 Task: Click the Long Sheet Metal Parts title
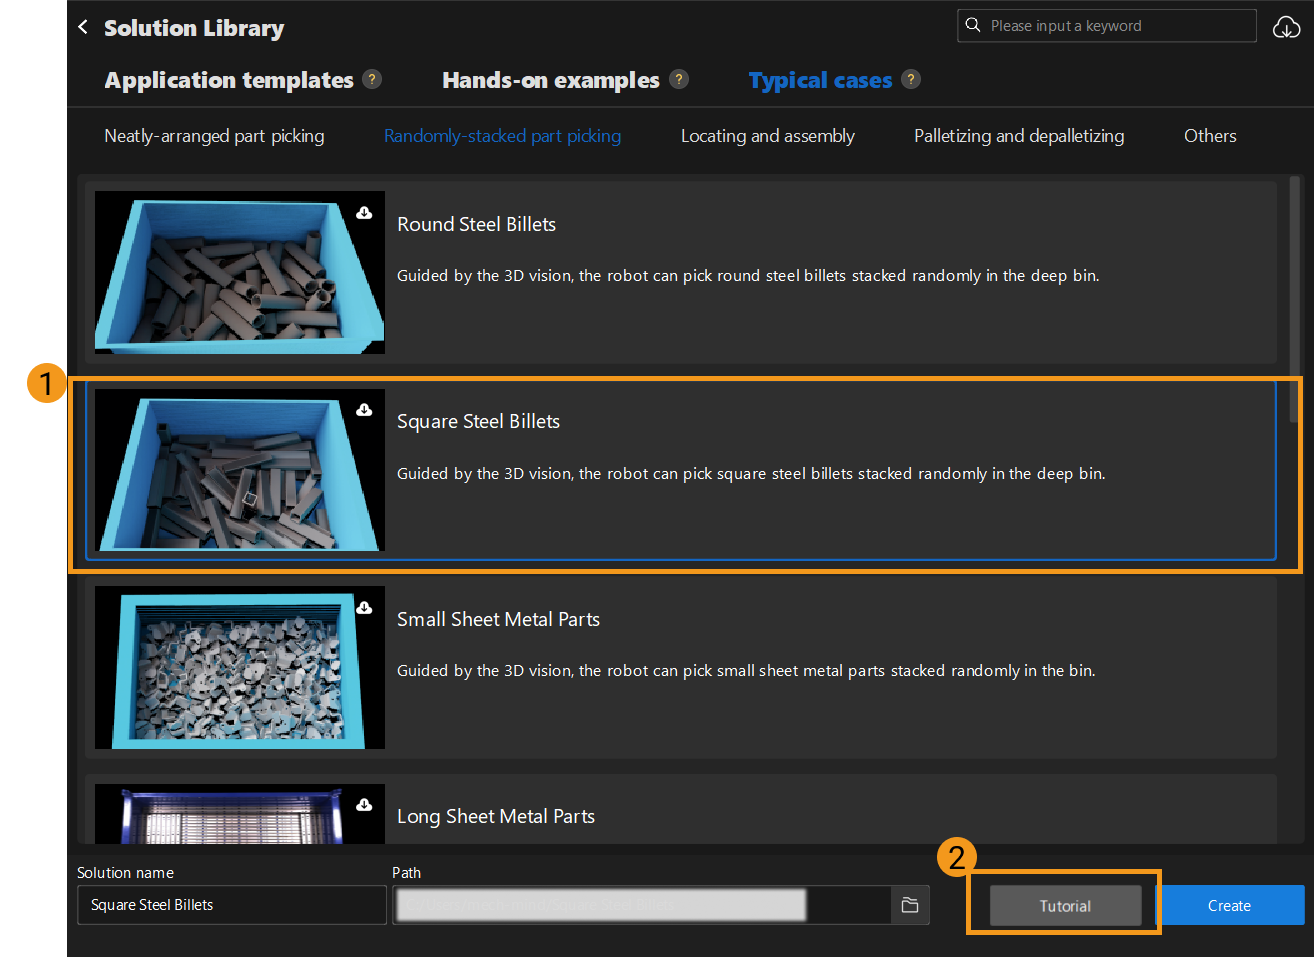496,816
